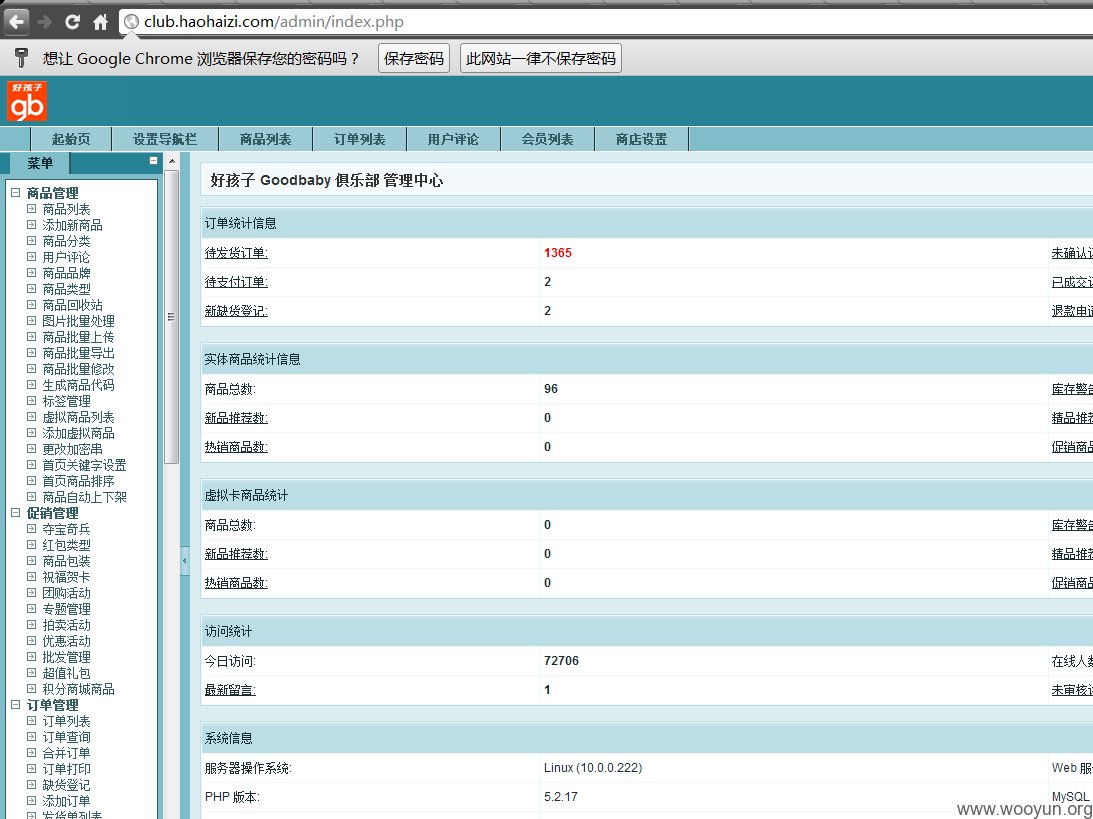Click the browser forward arrow
Image resolution: width=1093 pixels, height=819 pixels.
pos(45,22)
